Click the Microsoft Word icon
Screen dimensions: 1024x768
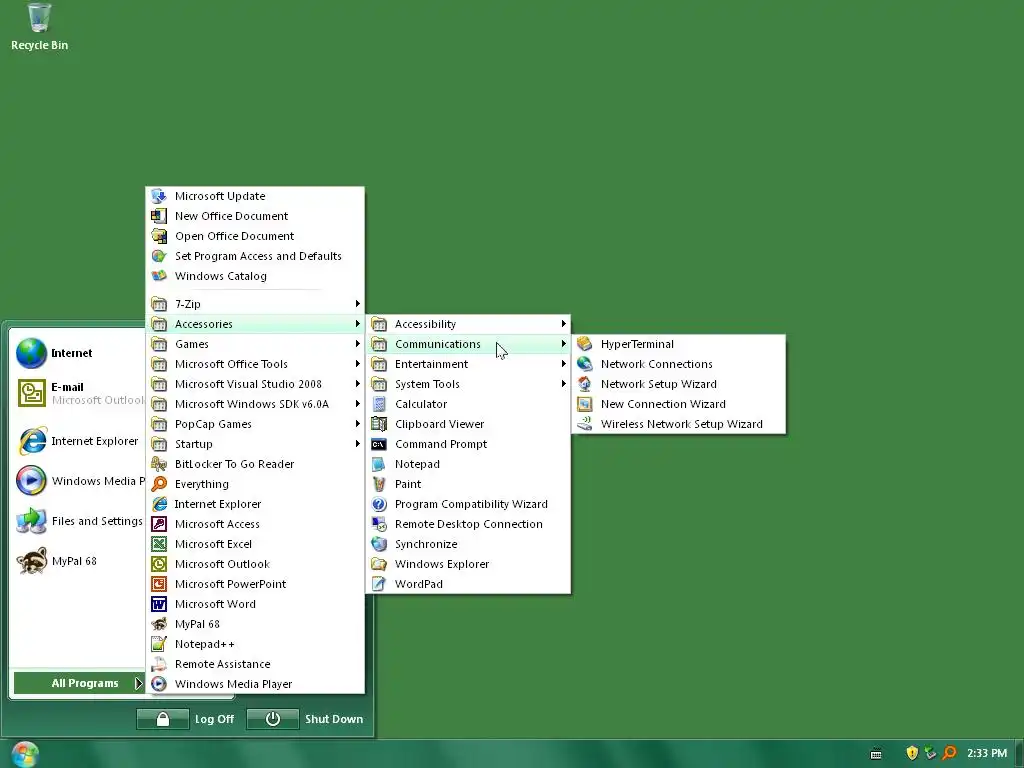pyautogui.click(x=159, y=604)
